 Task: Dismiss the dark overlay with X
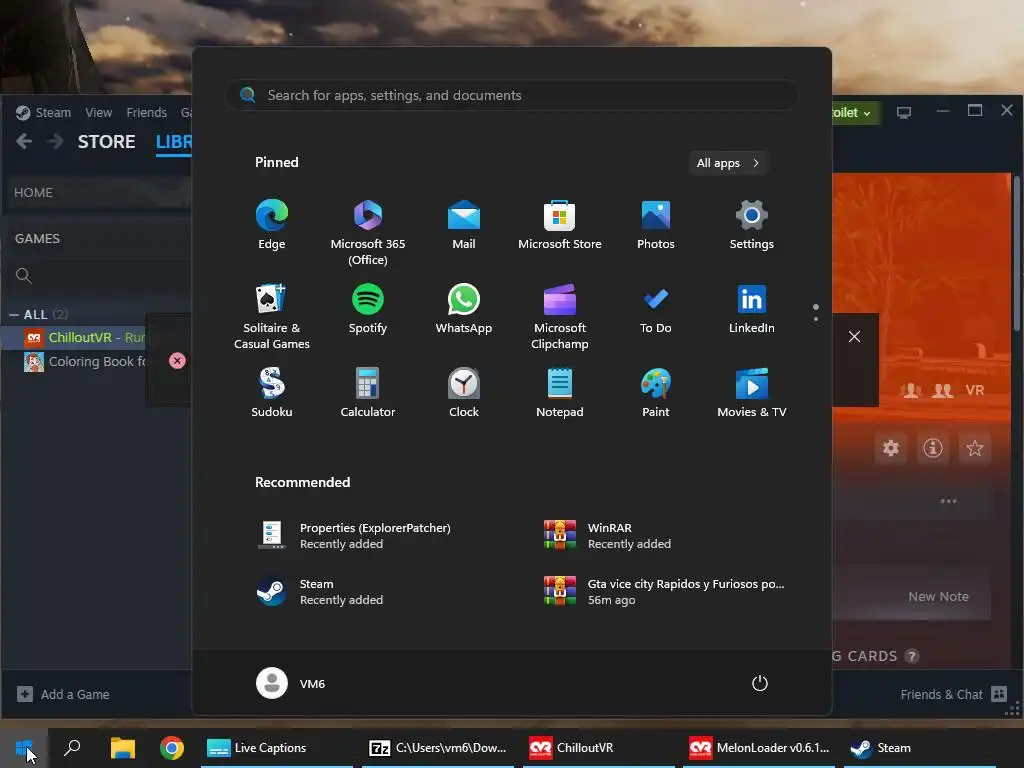[x=854, y=337]
